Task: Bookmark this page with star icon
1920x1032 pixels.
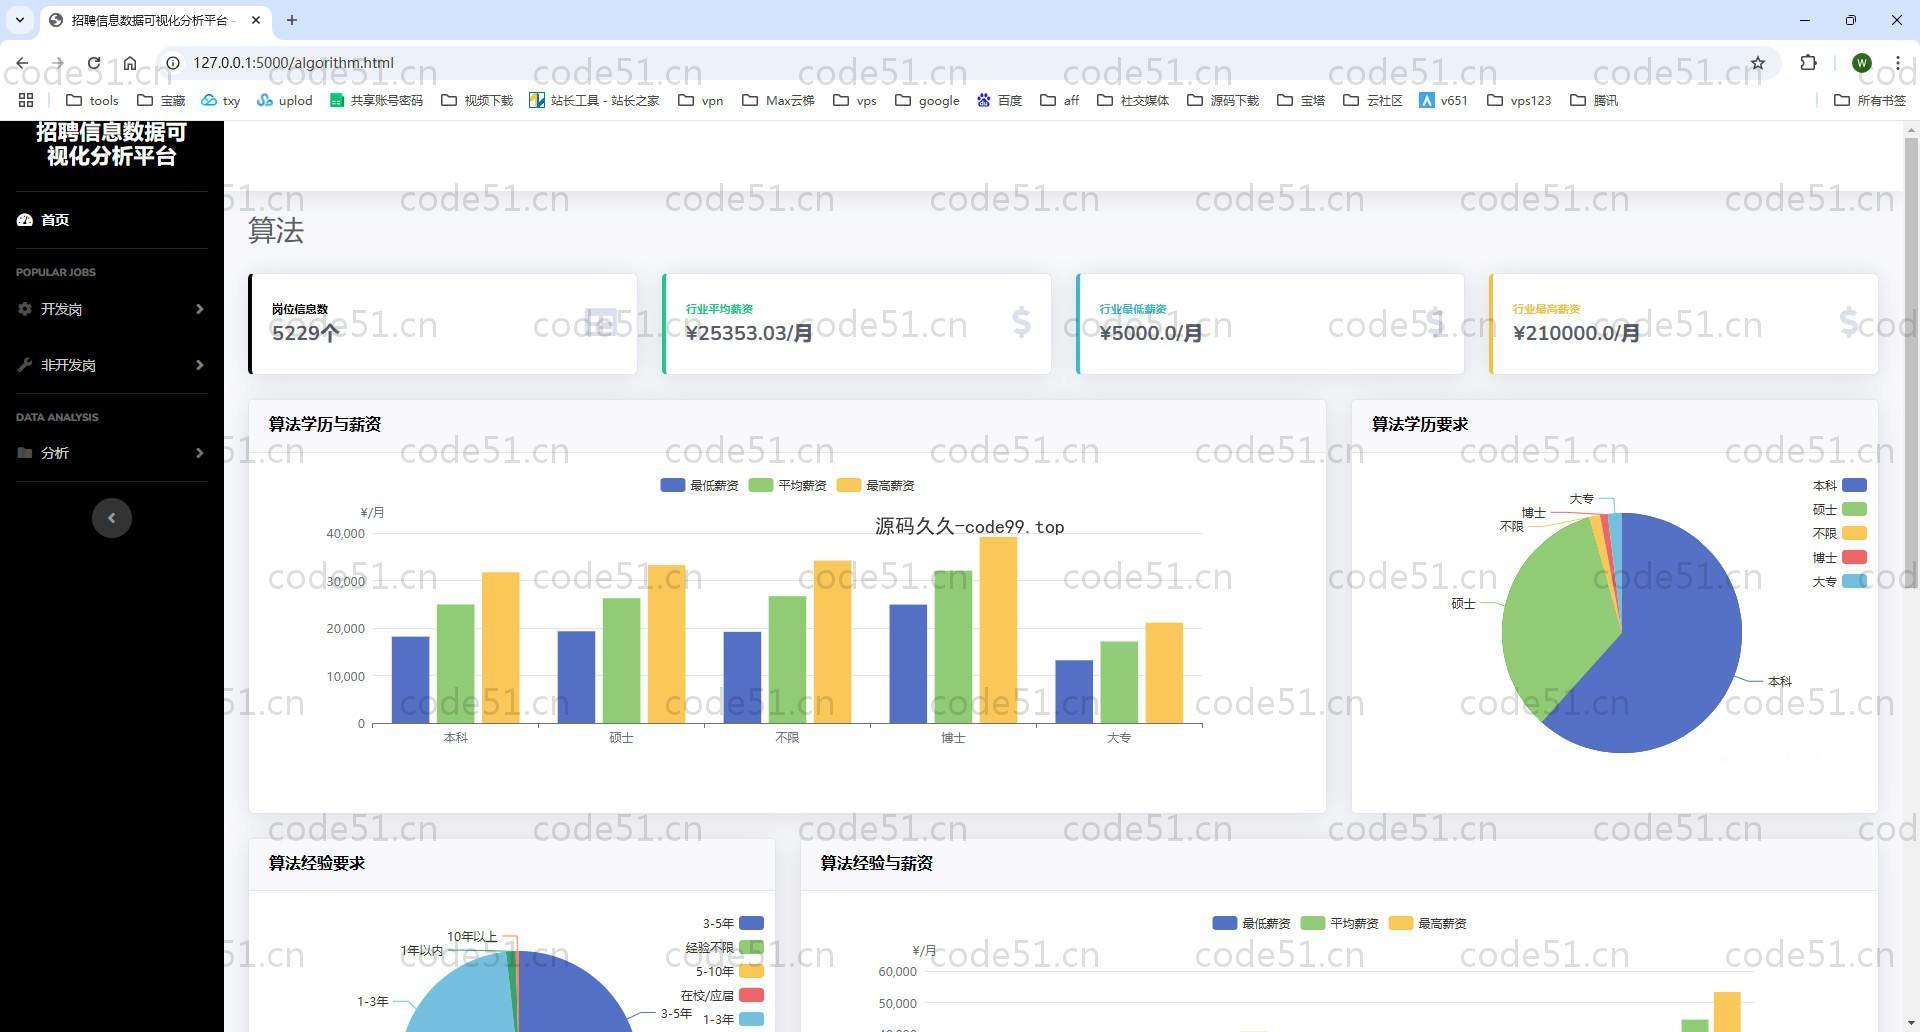Action: click(1758, 63)
